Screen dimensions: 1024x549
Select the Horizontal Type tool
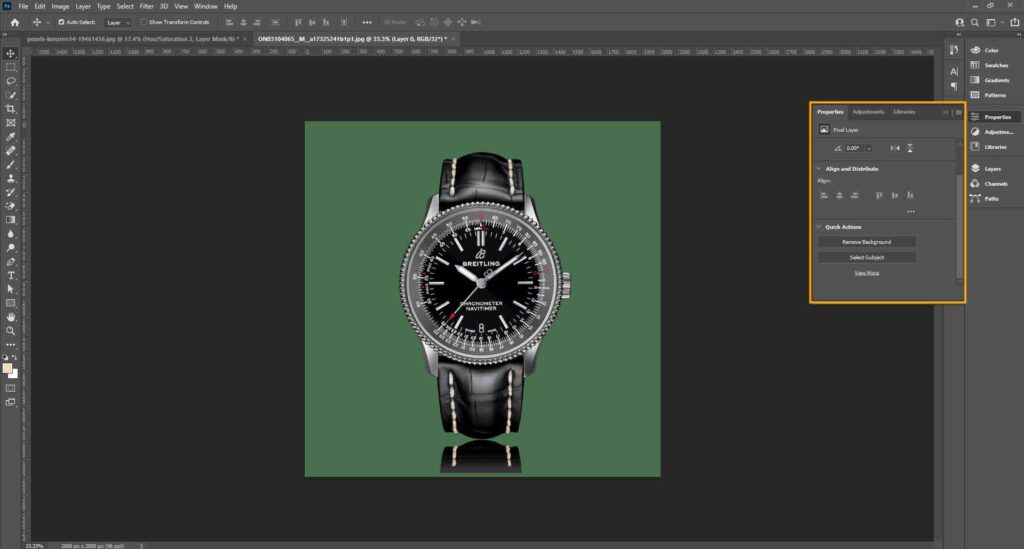coord(10,275)
